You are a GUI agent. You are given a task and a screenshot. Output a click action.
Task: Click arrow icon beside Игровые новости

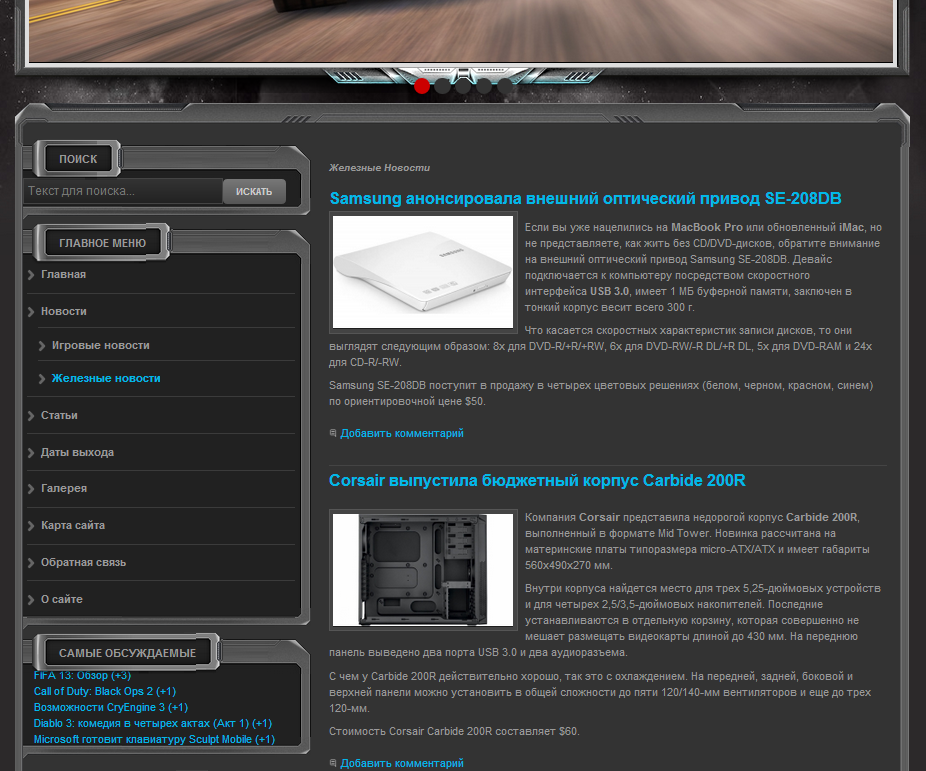click(42, 346)
